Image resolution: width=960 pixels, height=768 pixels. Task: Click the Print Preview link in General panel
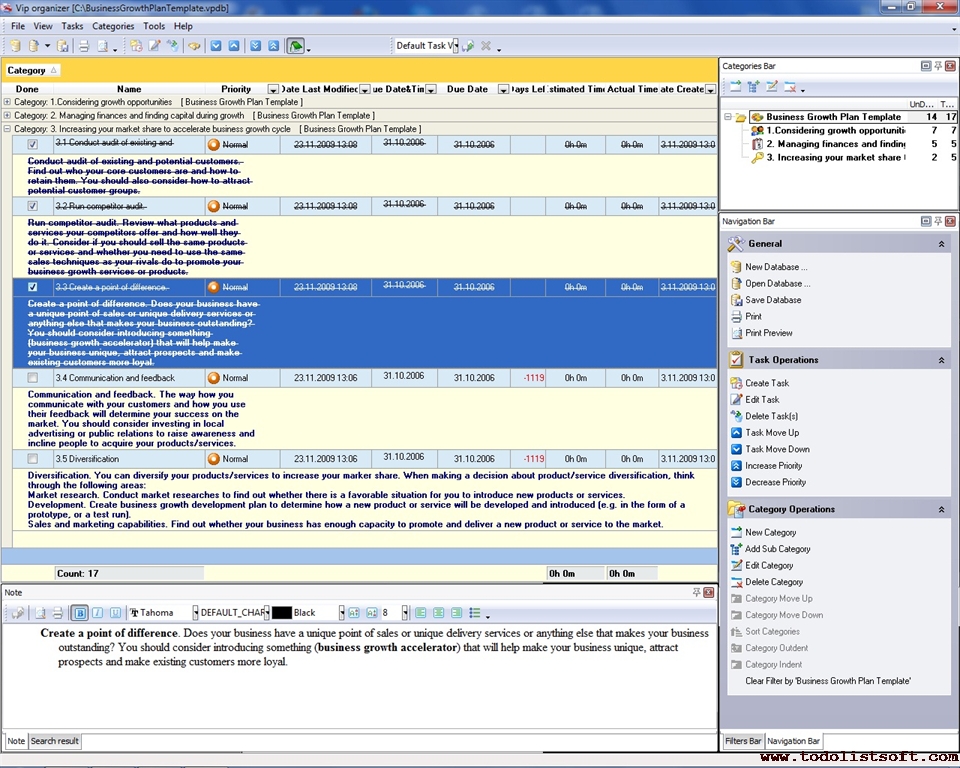[x=769, y=333]
